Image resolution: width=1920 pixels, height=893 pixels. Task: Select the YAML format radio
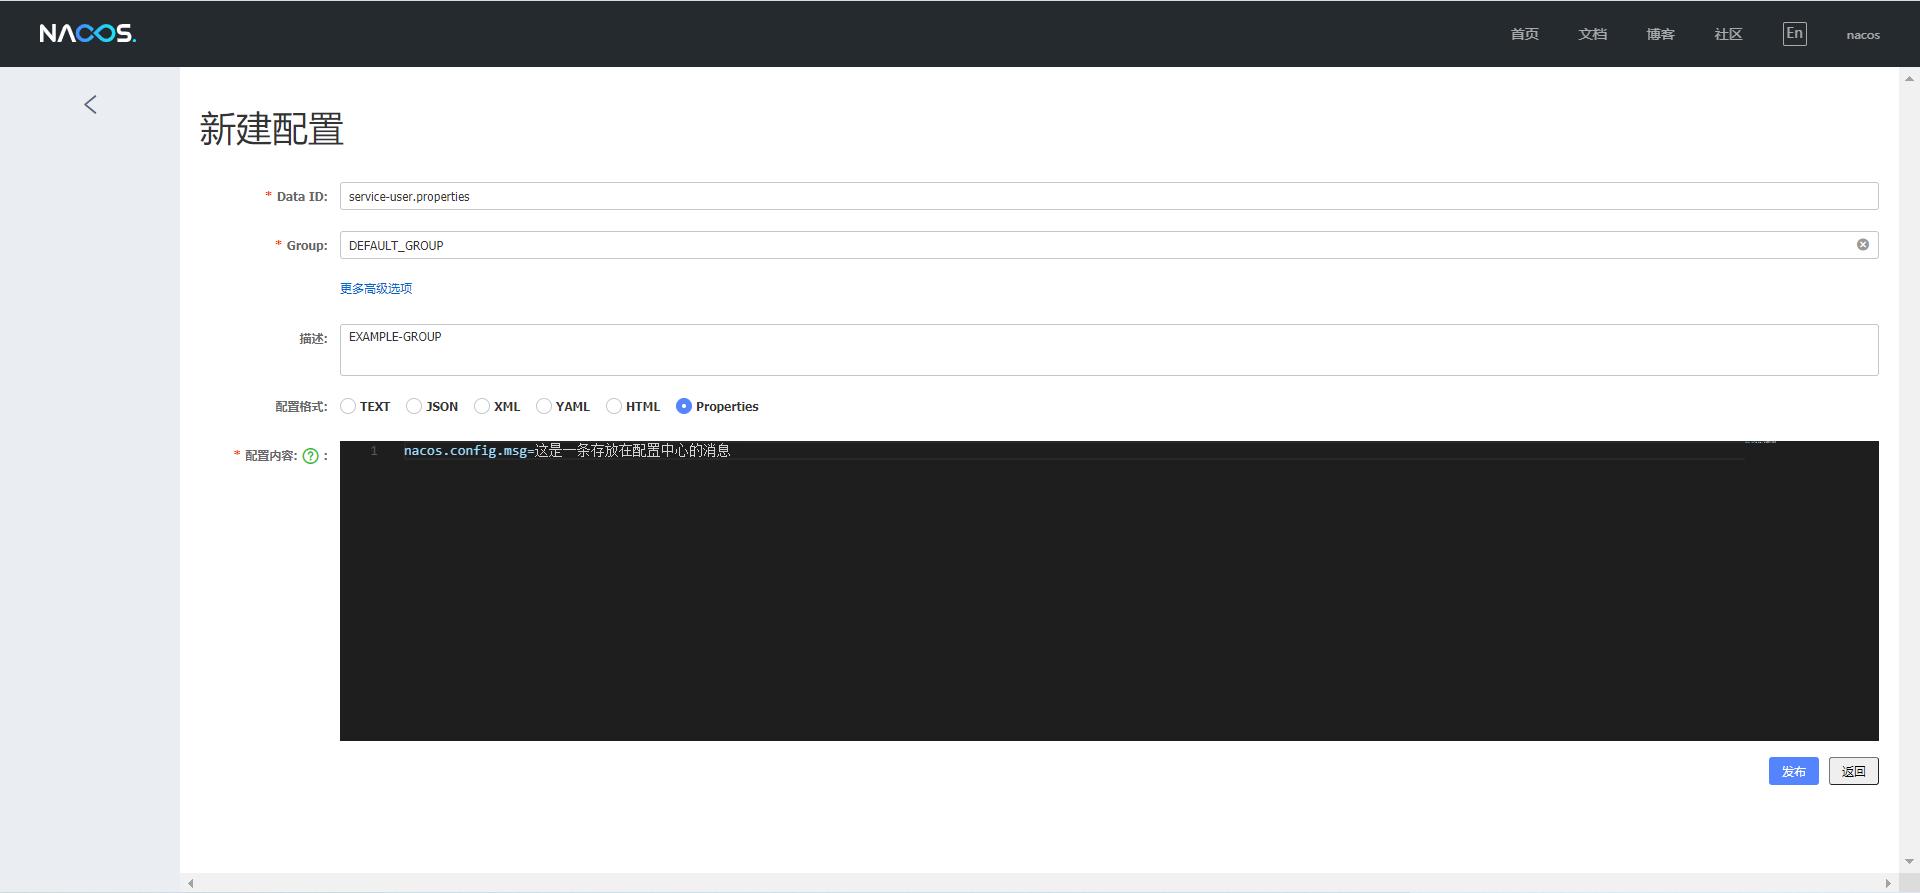544,406
